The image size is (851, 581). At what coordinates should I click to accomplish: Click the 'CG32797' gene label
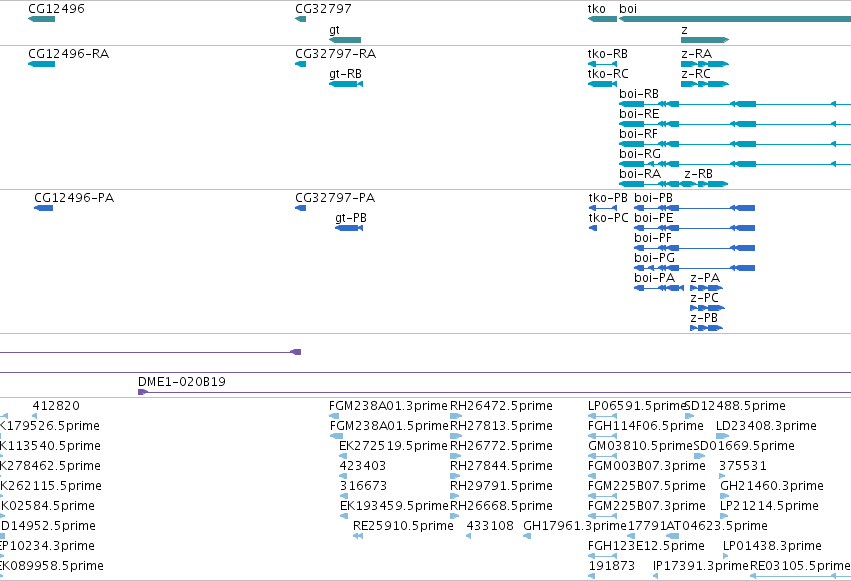click(323, 9)
